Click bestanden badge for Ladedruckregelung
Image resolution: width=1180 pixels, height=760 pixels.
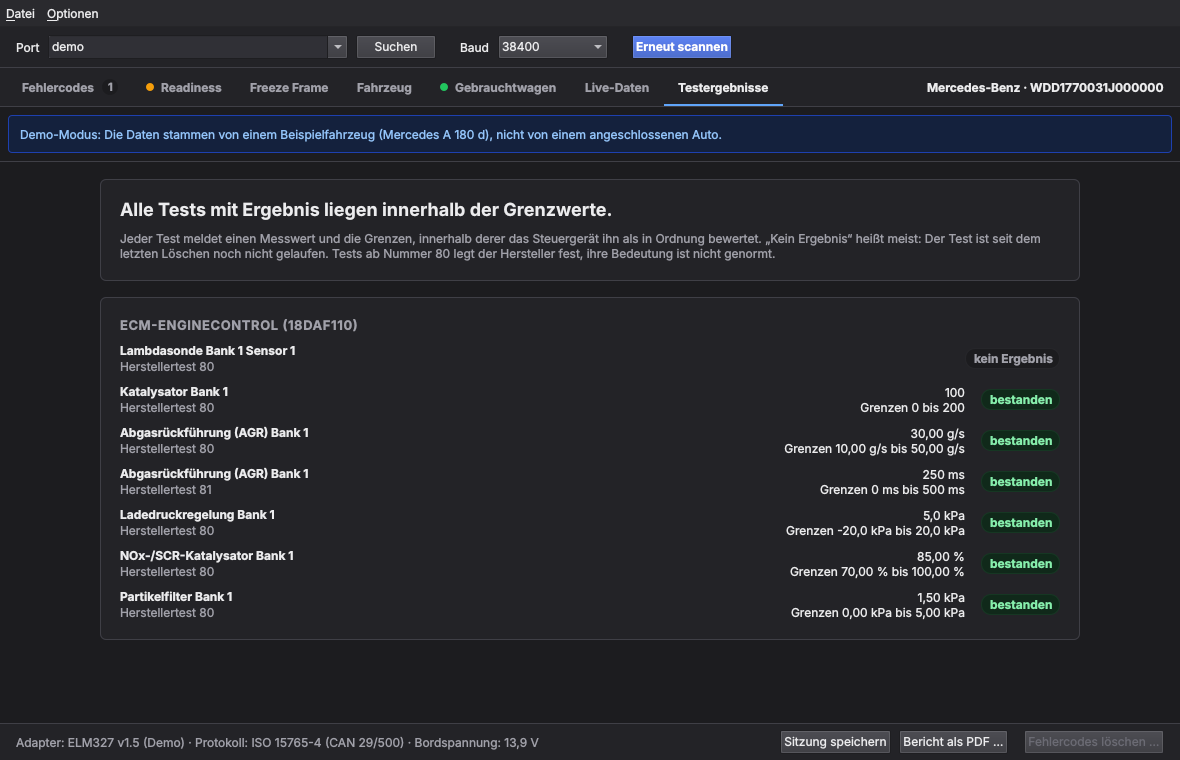tap(1020, 523)
